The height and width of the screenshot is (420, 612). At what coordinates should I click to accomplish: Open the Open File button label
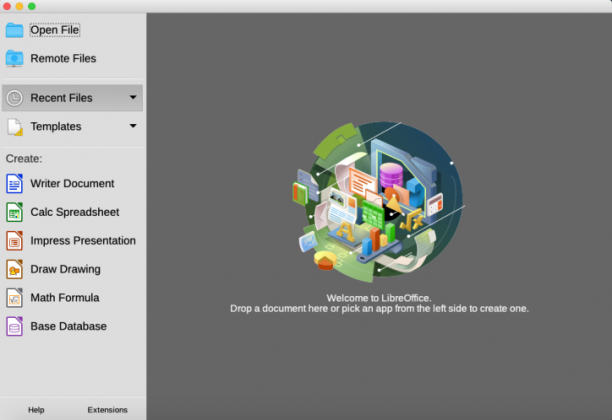(55, 30)
